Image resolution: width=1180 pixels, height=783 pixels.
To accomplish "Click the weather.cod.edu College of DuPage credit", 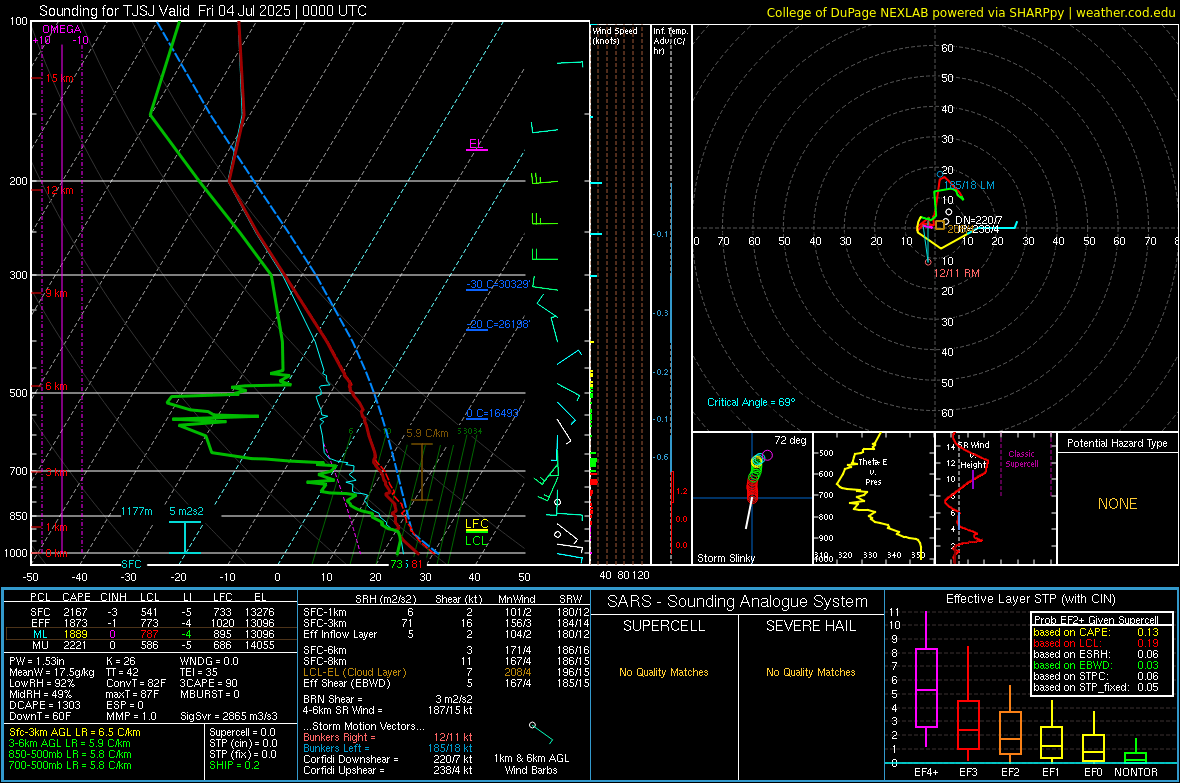I will 970,13.
